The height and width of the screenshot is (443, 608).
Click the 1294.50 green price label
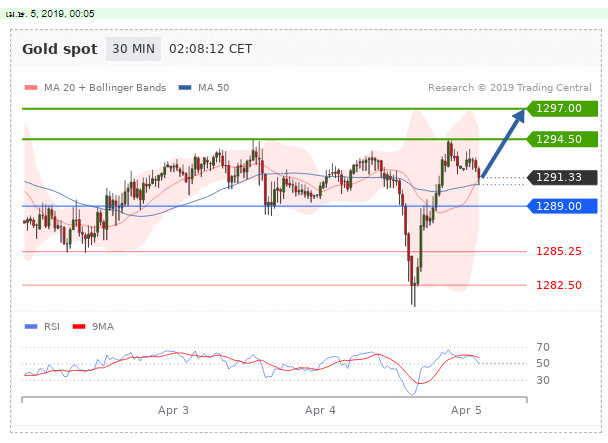point(562,139)
